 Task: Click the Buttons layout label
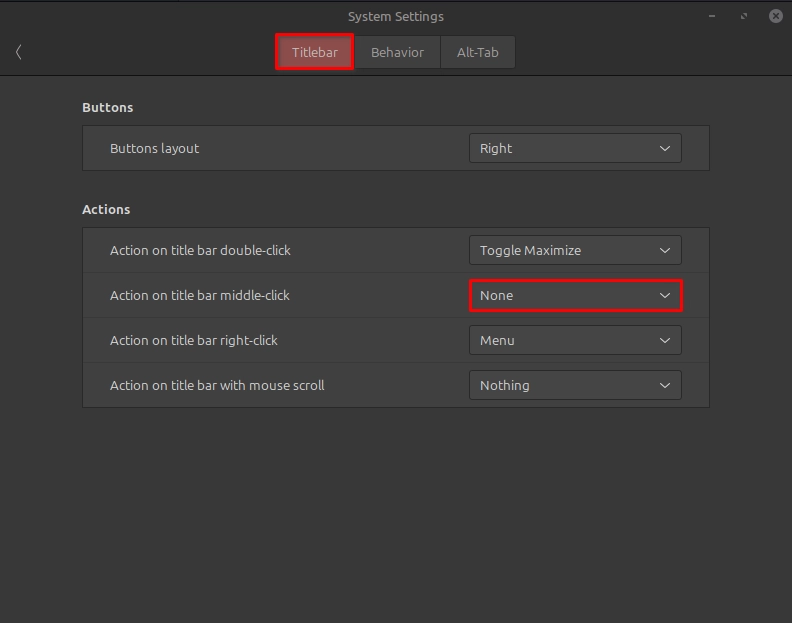coord(154,148)
